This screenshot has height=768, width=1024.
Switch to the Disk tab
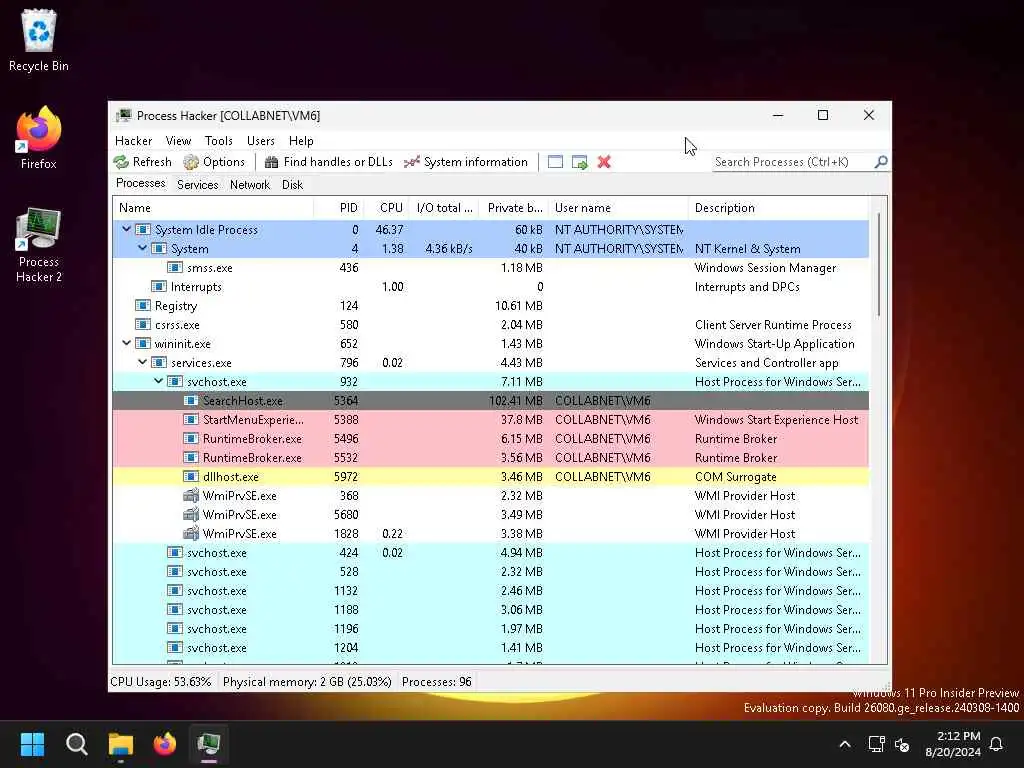[293, 185]
